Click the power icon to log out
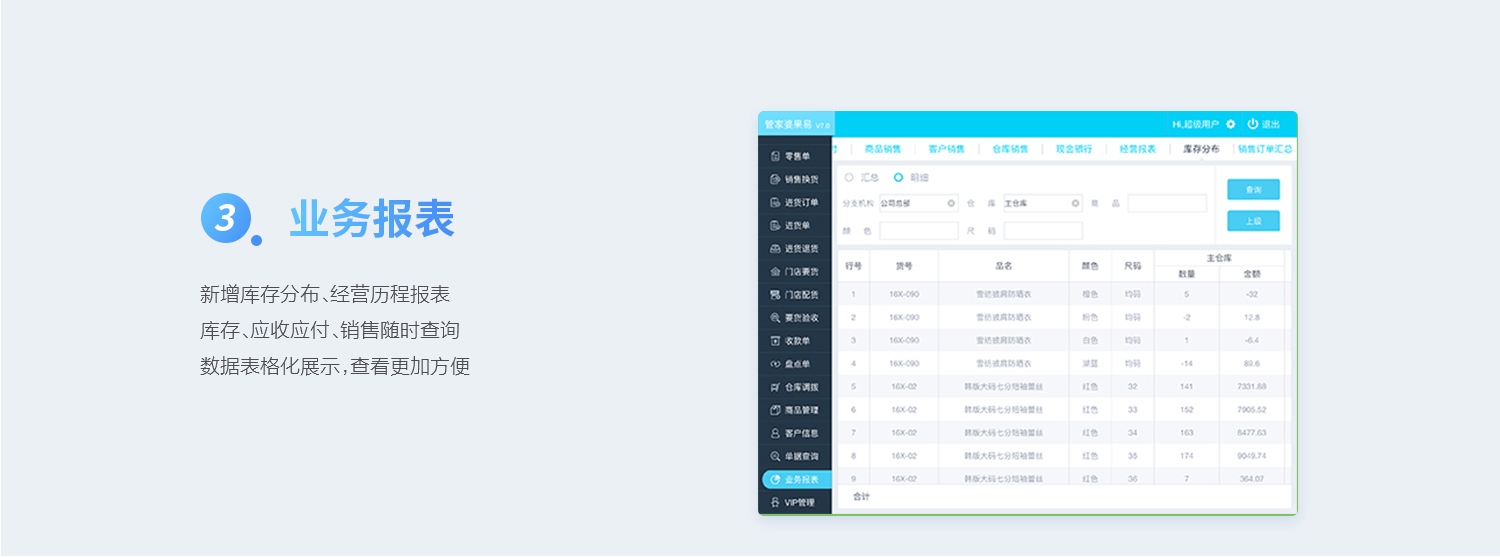 point(1252,124)
